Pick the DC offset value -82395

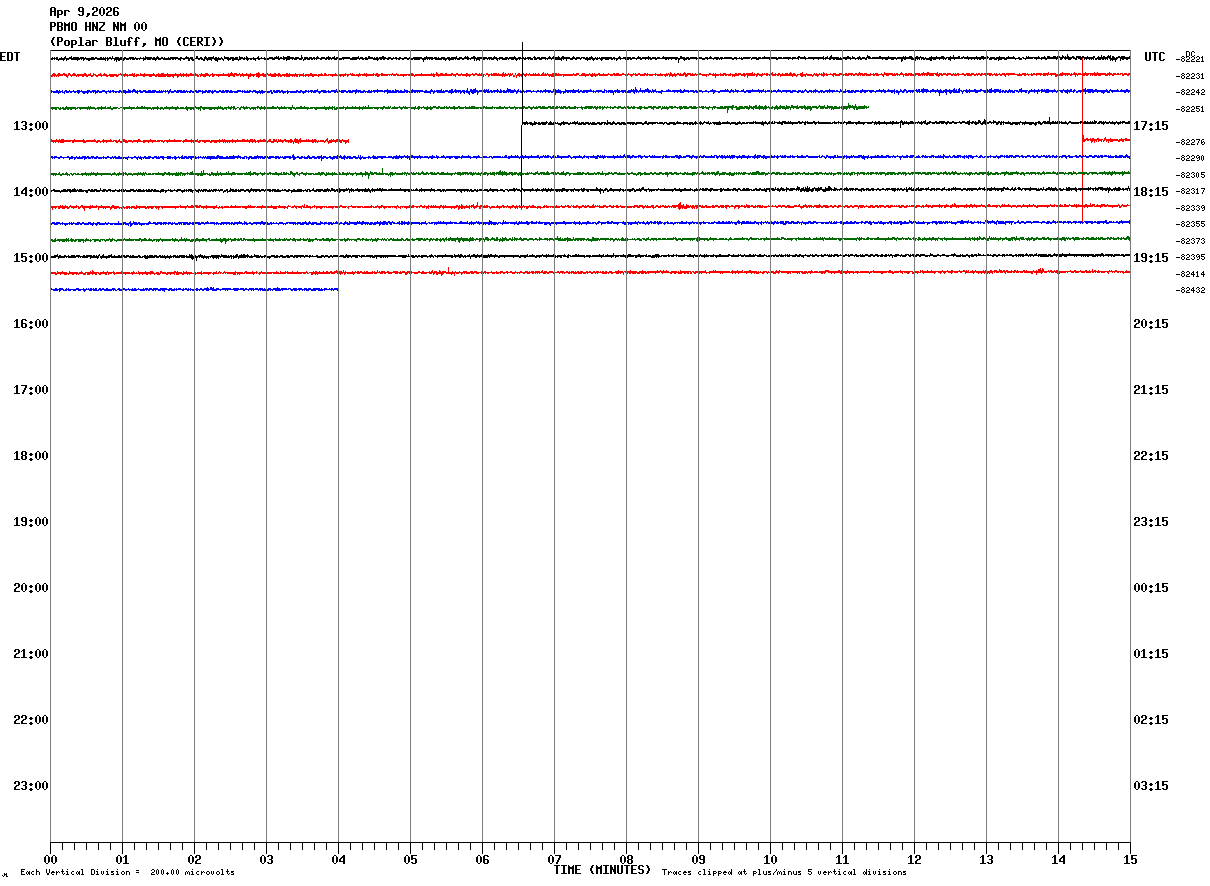1191,257
